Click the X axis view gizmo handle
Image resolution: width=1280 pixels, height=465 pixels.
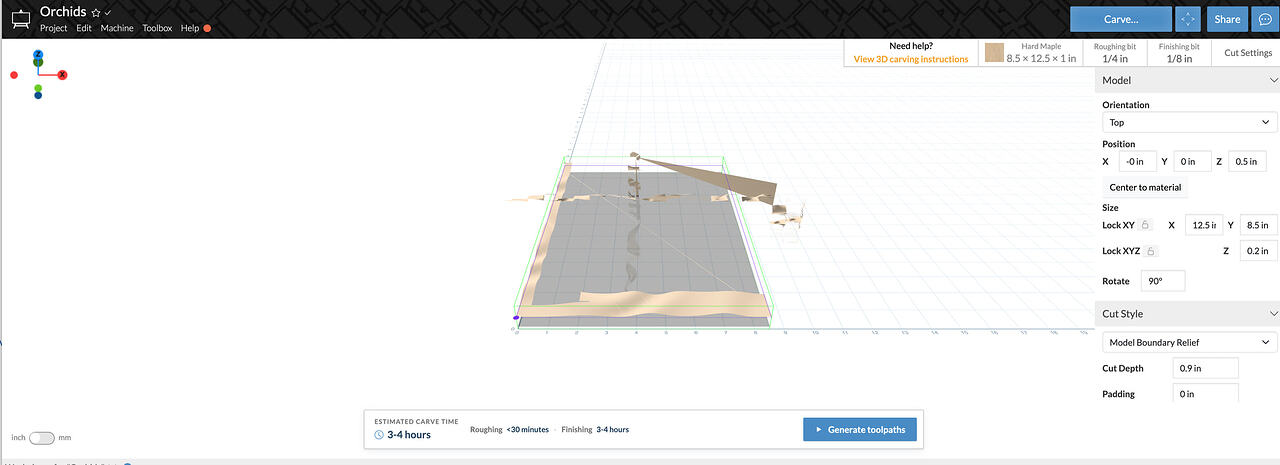62,75
